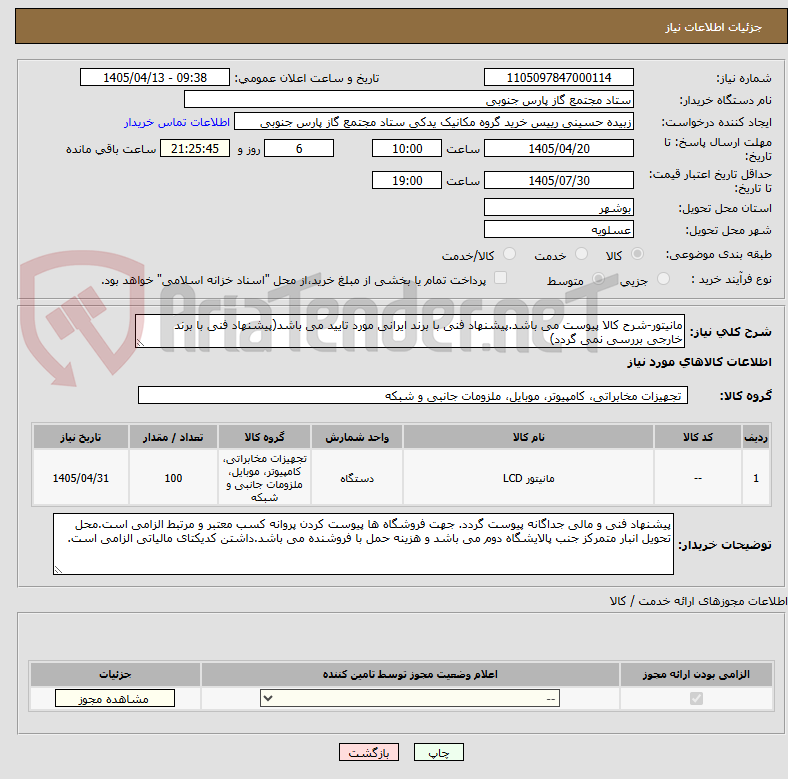This screenshot has width=788, height=779.
Task: Click the buyer name field ستاد مجتمع گاز پارس جنوبی
Action: click(x=409, y=100)
